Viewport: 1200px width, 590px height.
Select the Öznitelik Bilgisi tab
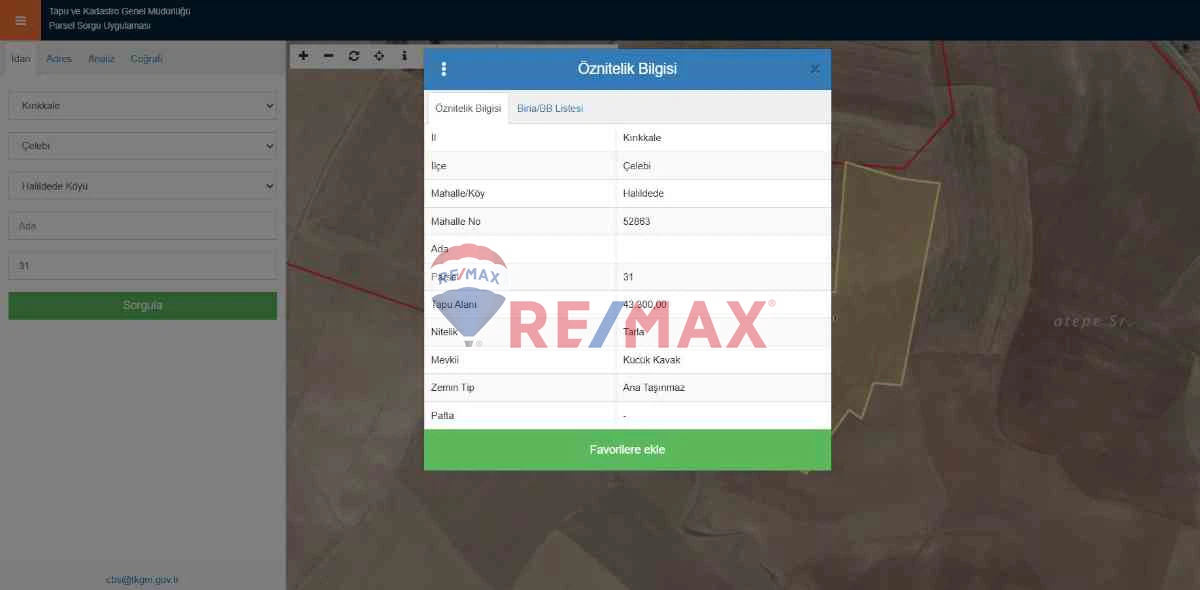(x=468, y=108)
